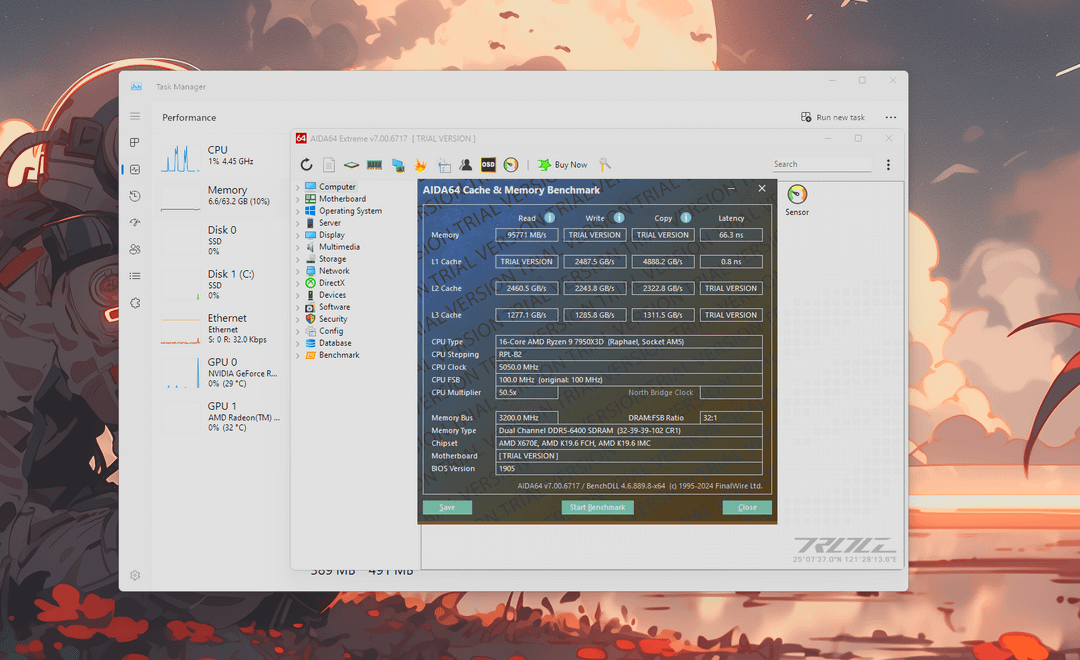Launch the flame stability test icon
The height and width of the screenshot is (660, 1080).
420,165
